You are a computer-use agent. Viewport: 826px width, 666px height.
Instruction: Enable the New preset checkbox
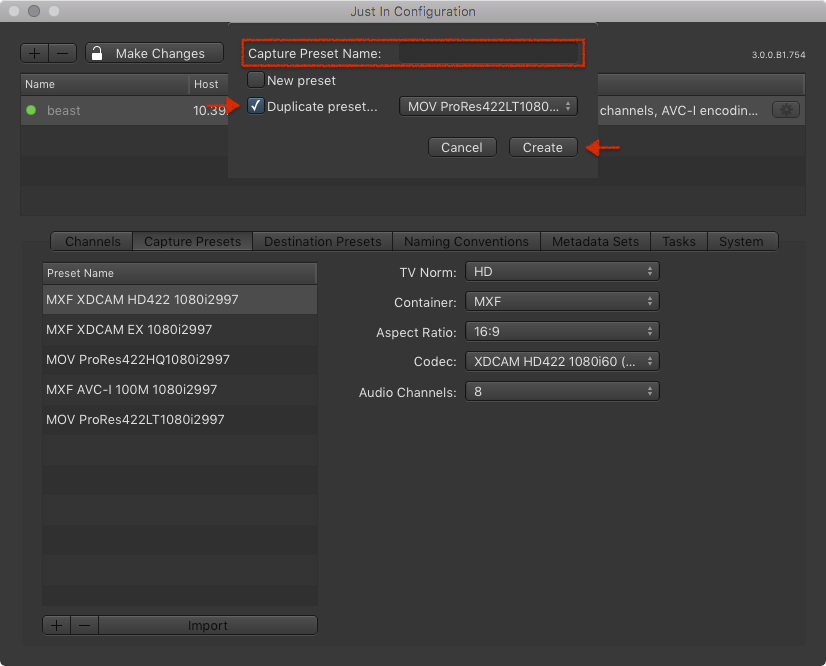[x=256, y=80]
